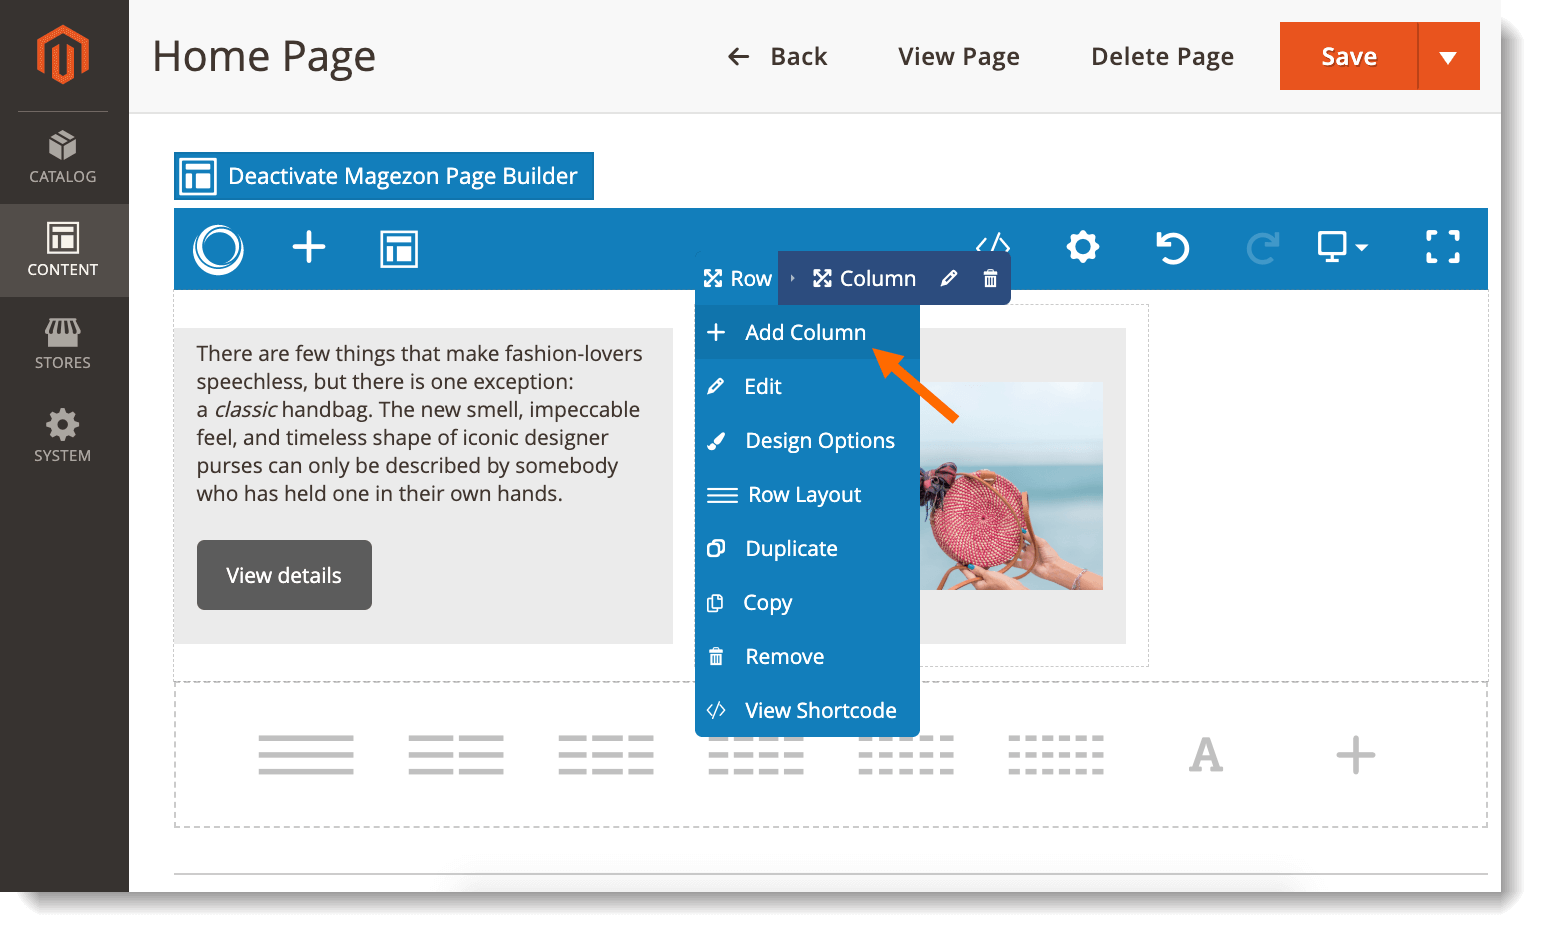Image resolution: width=1541 pixels, height=932 pixels.
Task: Enter fullscreen mode via the fullscreen icon
Action: 1442,248
